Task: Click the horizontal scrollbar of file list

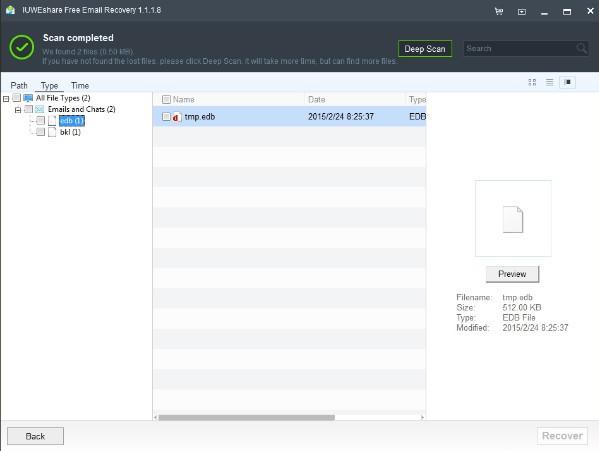Action: pos(247,417)
